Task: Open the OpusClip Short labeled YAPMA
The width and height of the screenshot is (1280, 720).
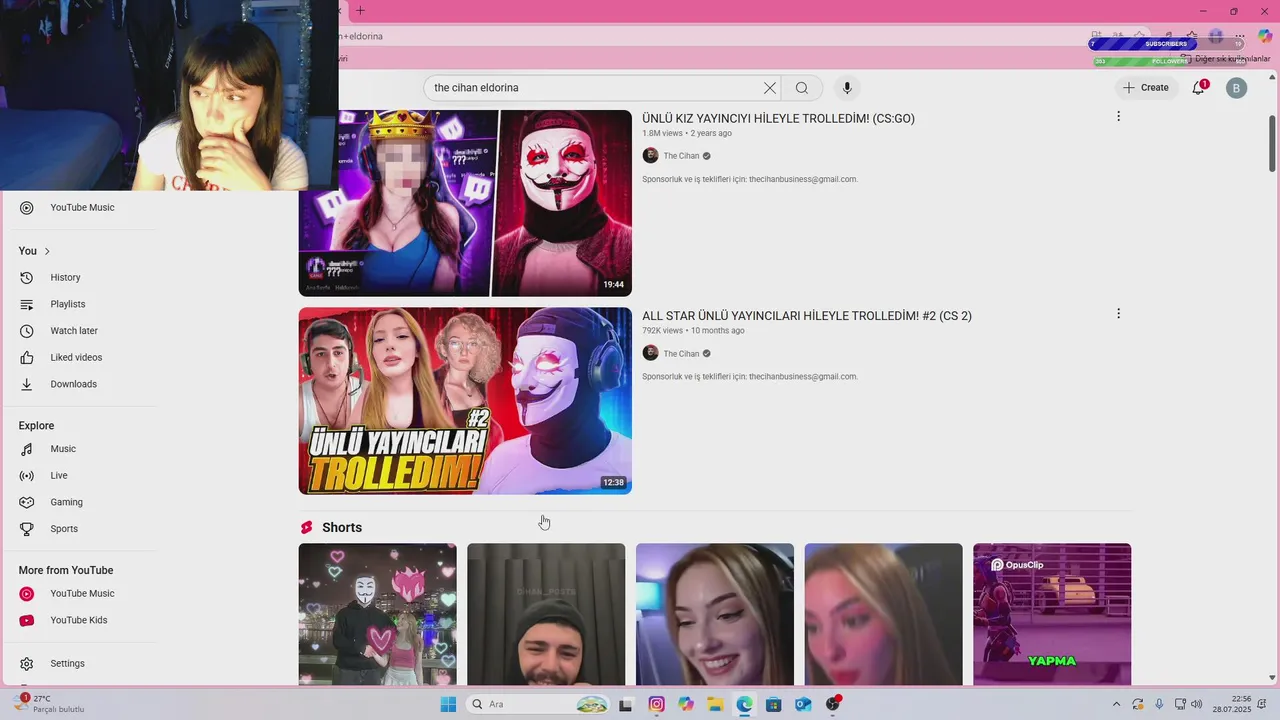Action: point(1052,615)
